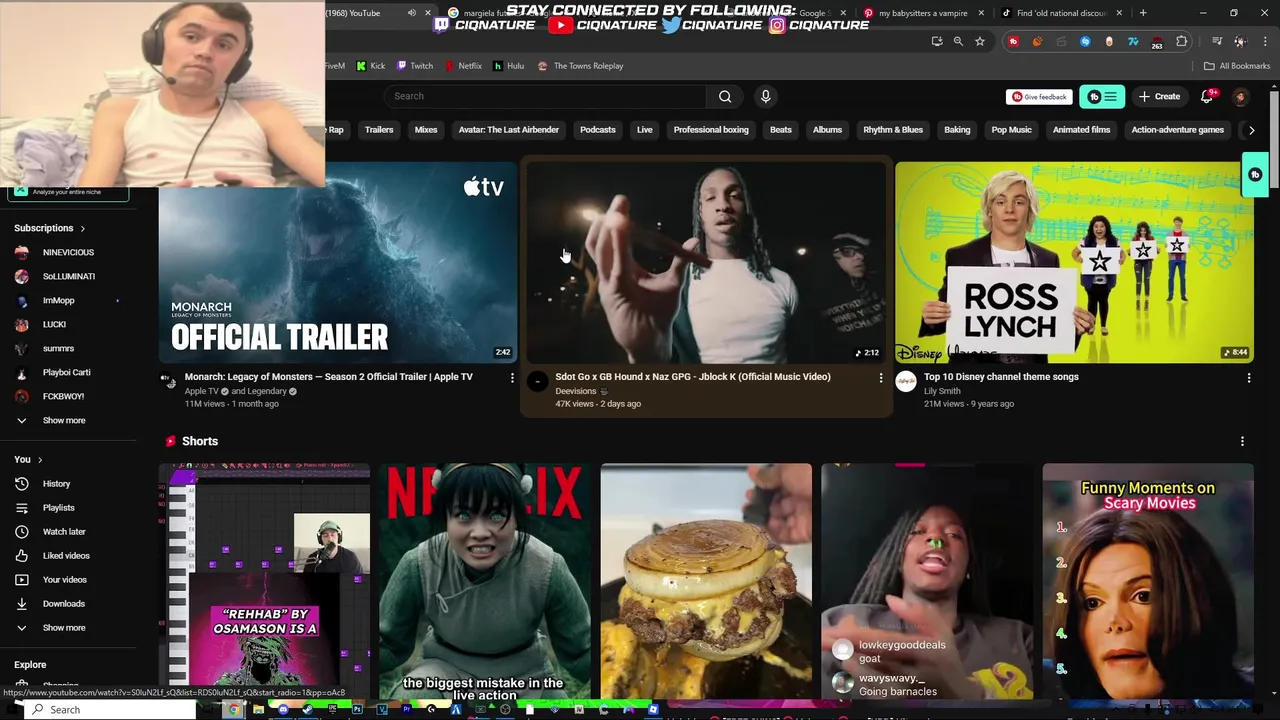Open Chrome from the Windows taskbar
Image resolution: width=1280 pixels, height=720 pixels.
tap(233, 710)
